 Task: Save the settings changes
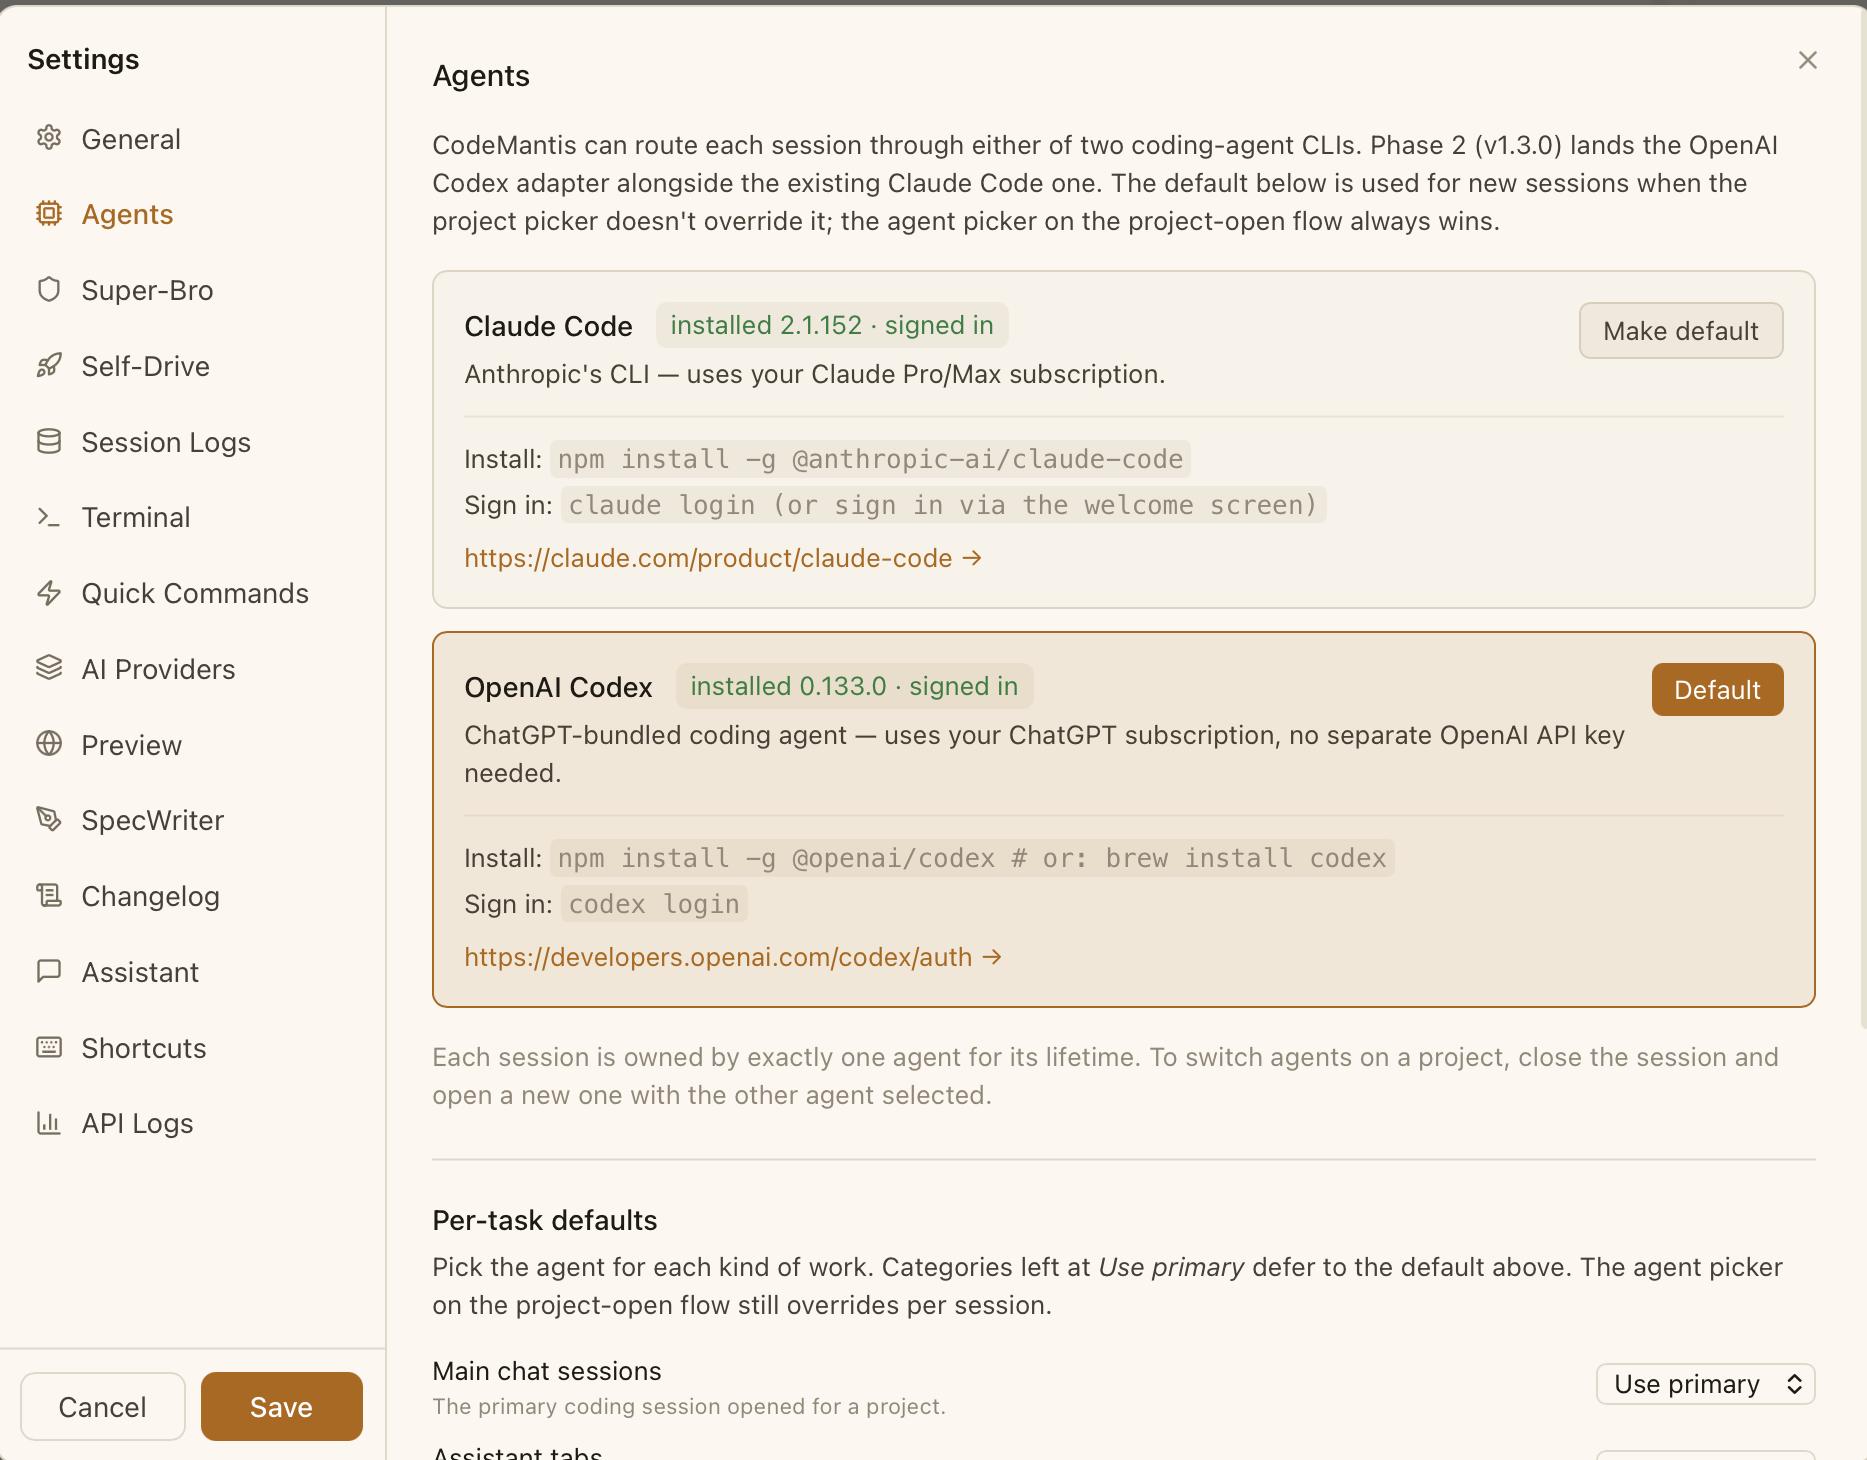tap(281, 1407)
